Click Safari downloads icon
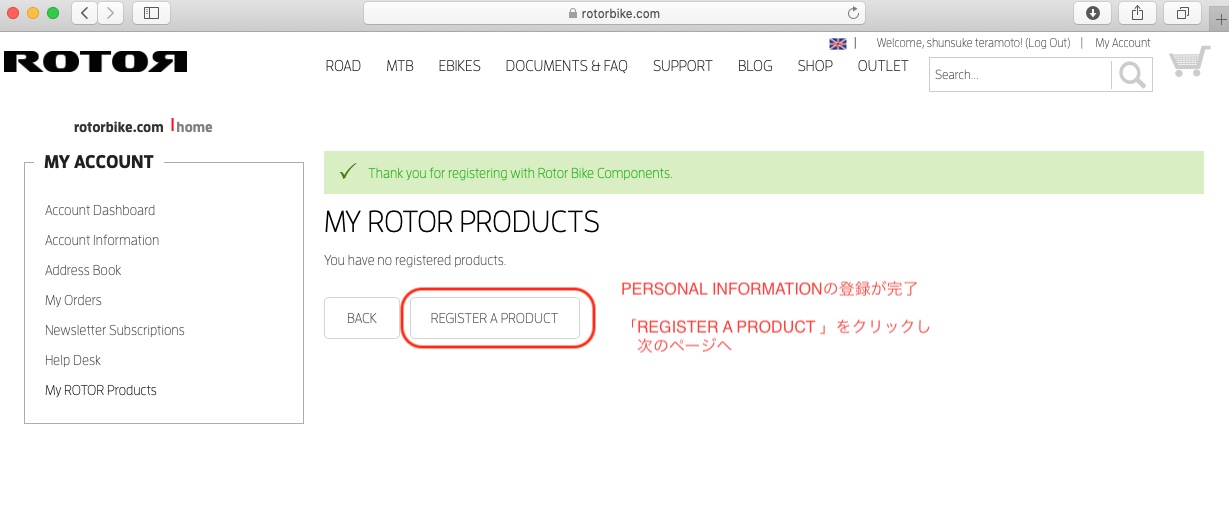 click(1093, 13)
